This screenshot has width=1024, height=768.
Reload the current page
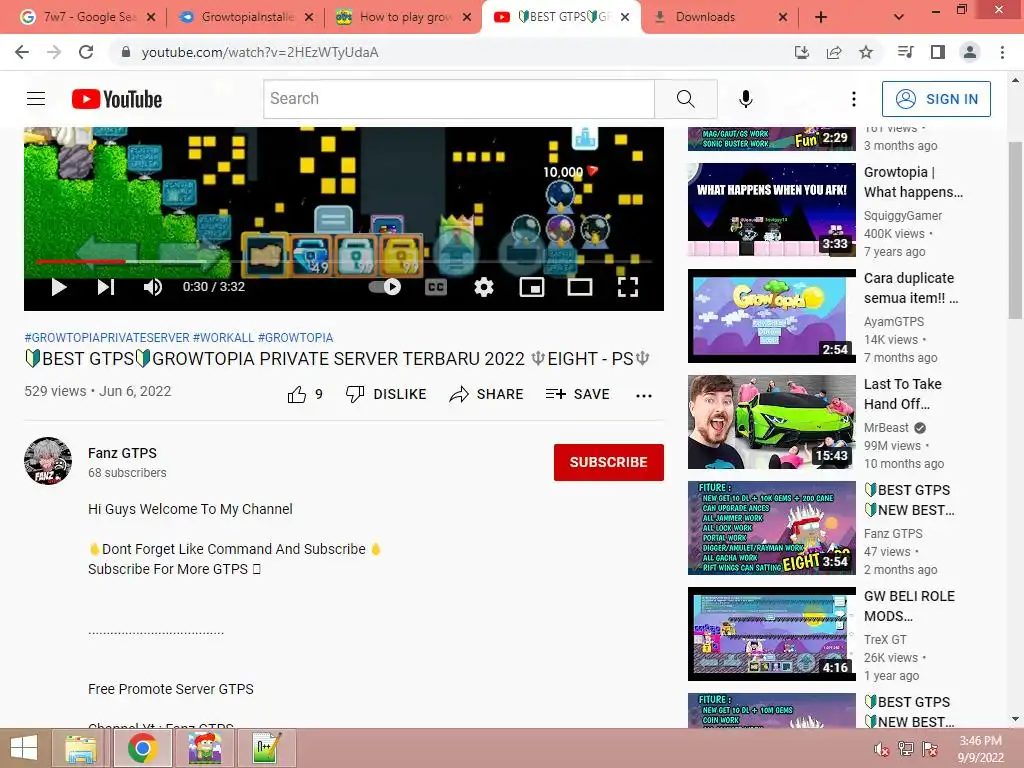click(x=86, y=52)
